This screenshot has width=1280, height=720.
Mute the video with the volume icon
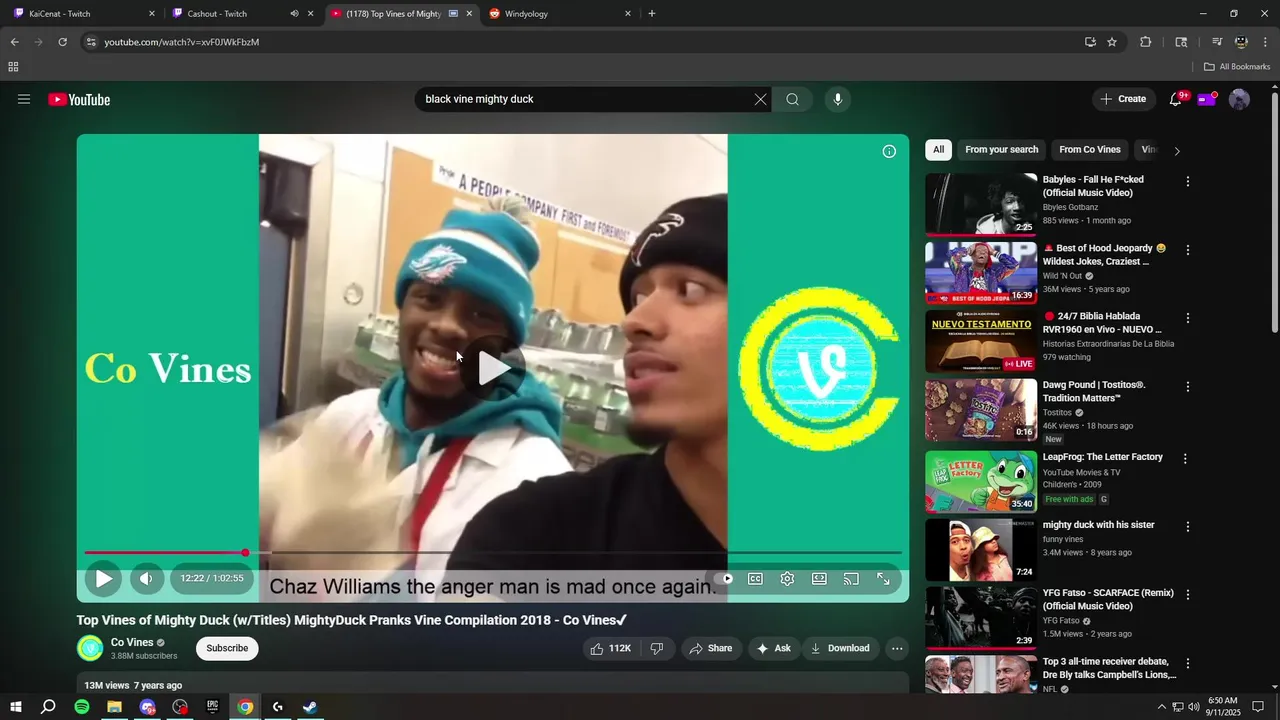(x=146, y=578)
